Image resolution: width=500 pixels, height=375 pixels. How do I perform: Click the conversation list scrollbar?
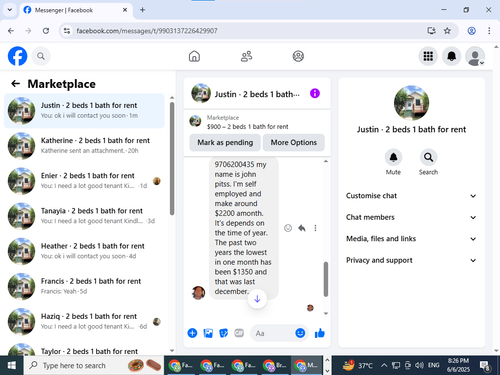(172, 158)
